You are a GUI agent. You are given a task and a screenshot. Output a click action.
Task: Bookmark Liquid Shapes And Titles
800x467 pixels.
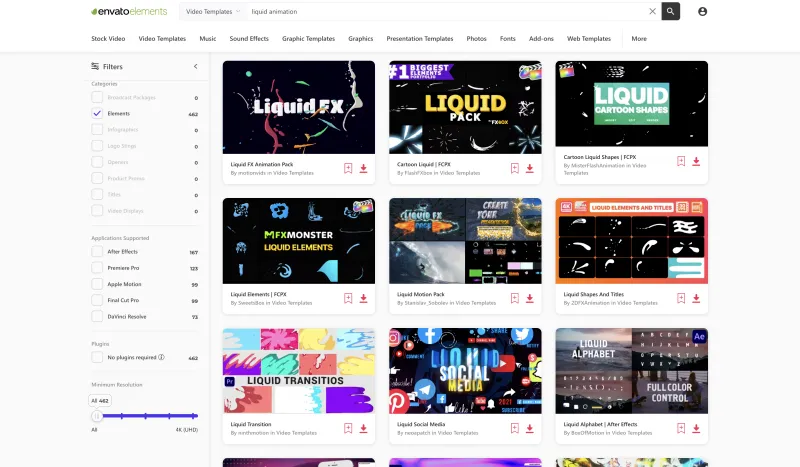click(x=681, y=298)
